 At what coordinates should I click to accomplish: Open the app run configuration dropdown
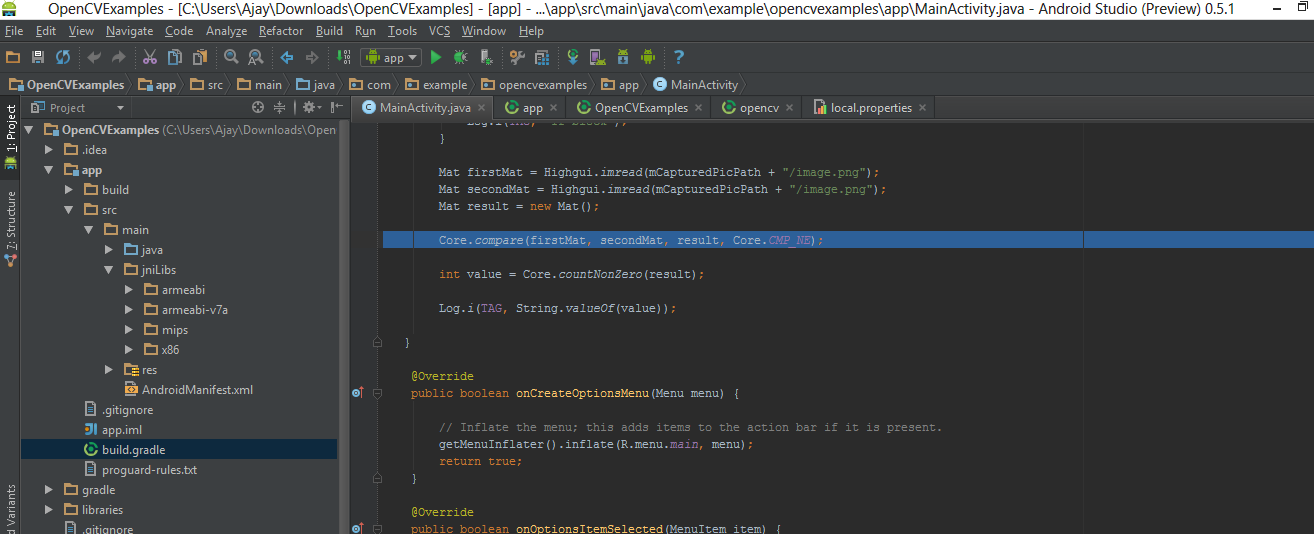(391, 57)
